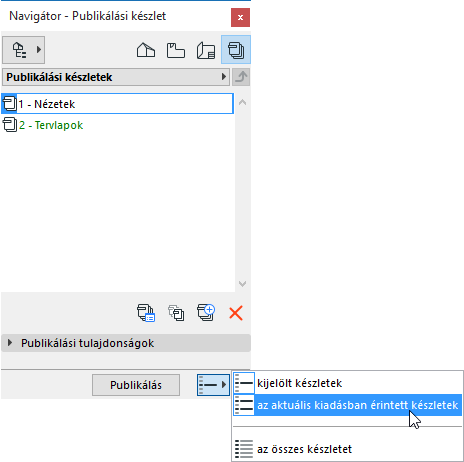The width and height of the screenshot is (464, 462).
Task: Toggle the publish scope dropdown button
Action: tap(213, 385)
